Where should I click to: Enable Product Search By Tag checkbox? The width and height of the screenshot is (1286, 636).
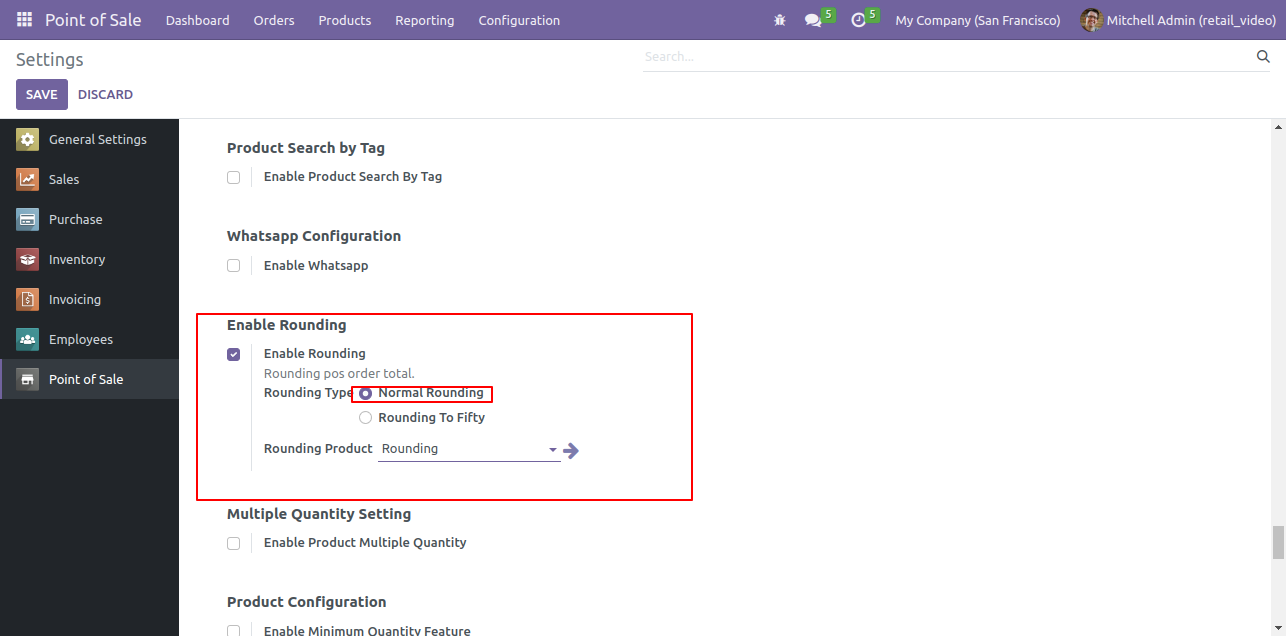point(233,177)
